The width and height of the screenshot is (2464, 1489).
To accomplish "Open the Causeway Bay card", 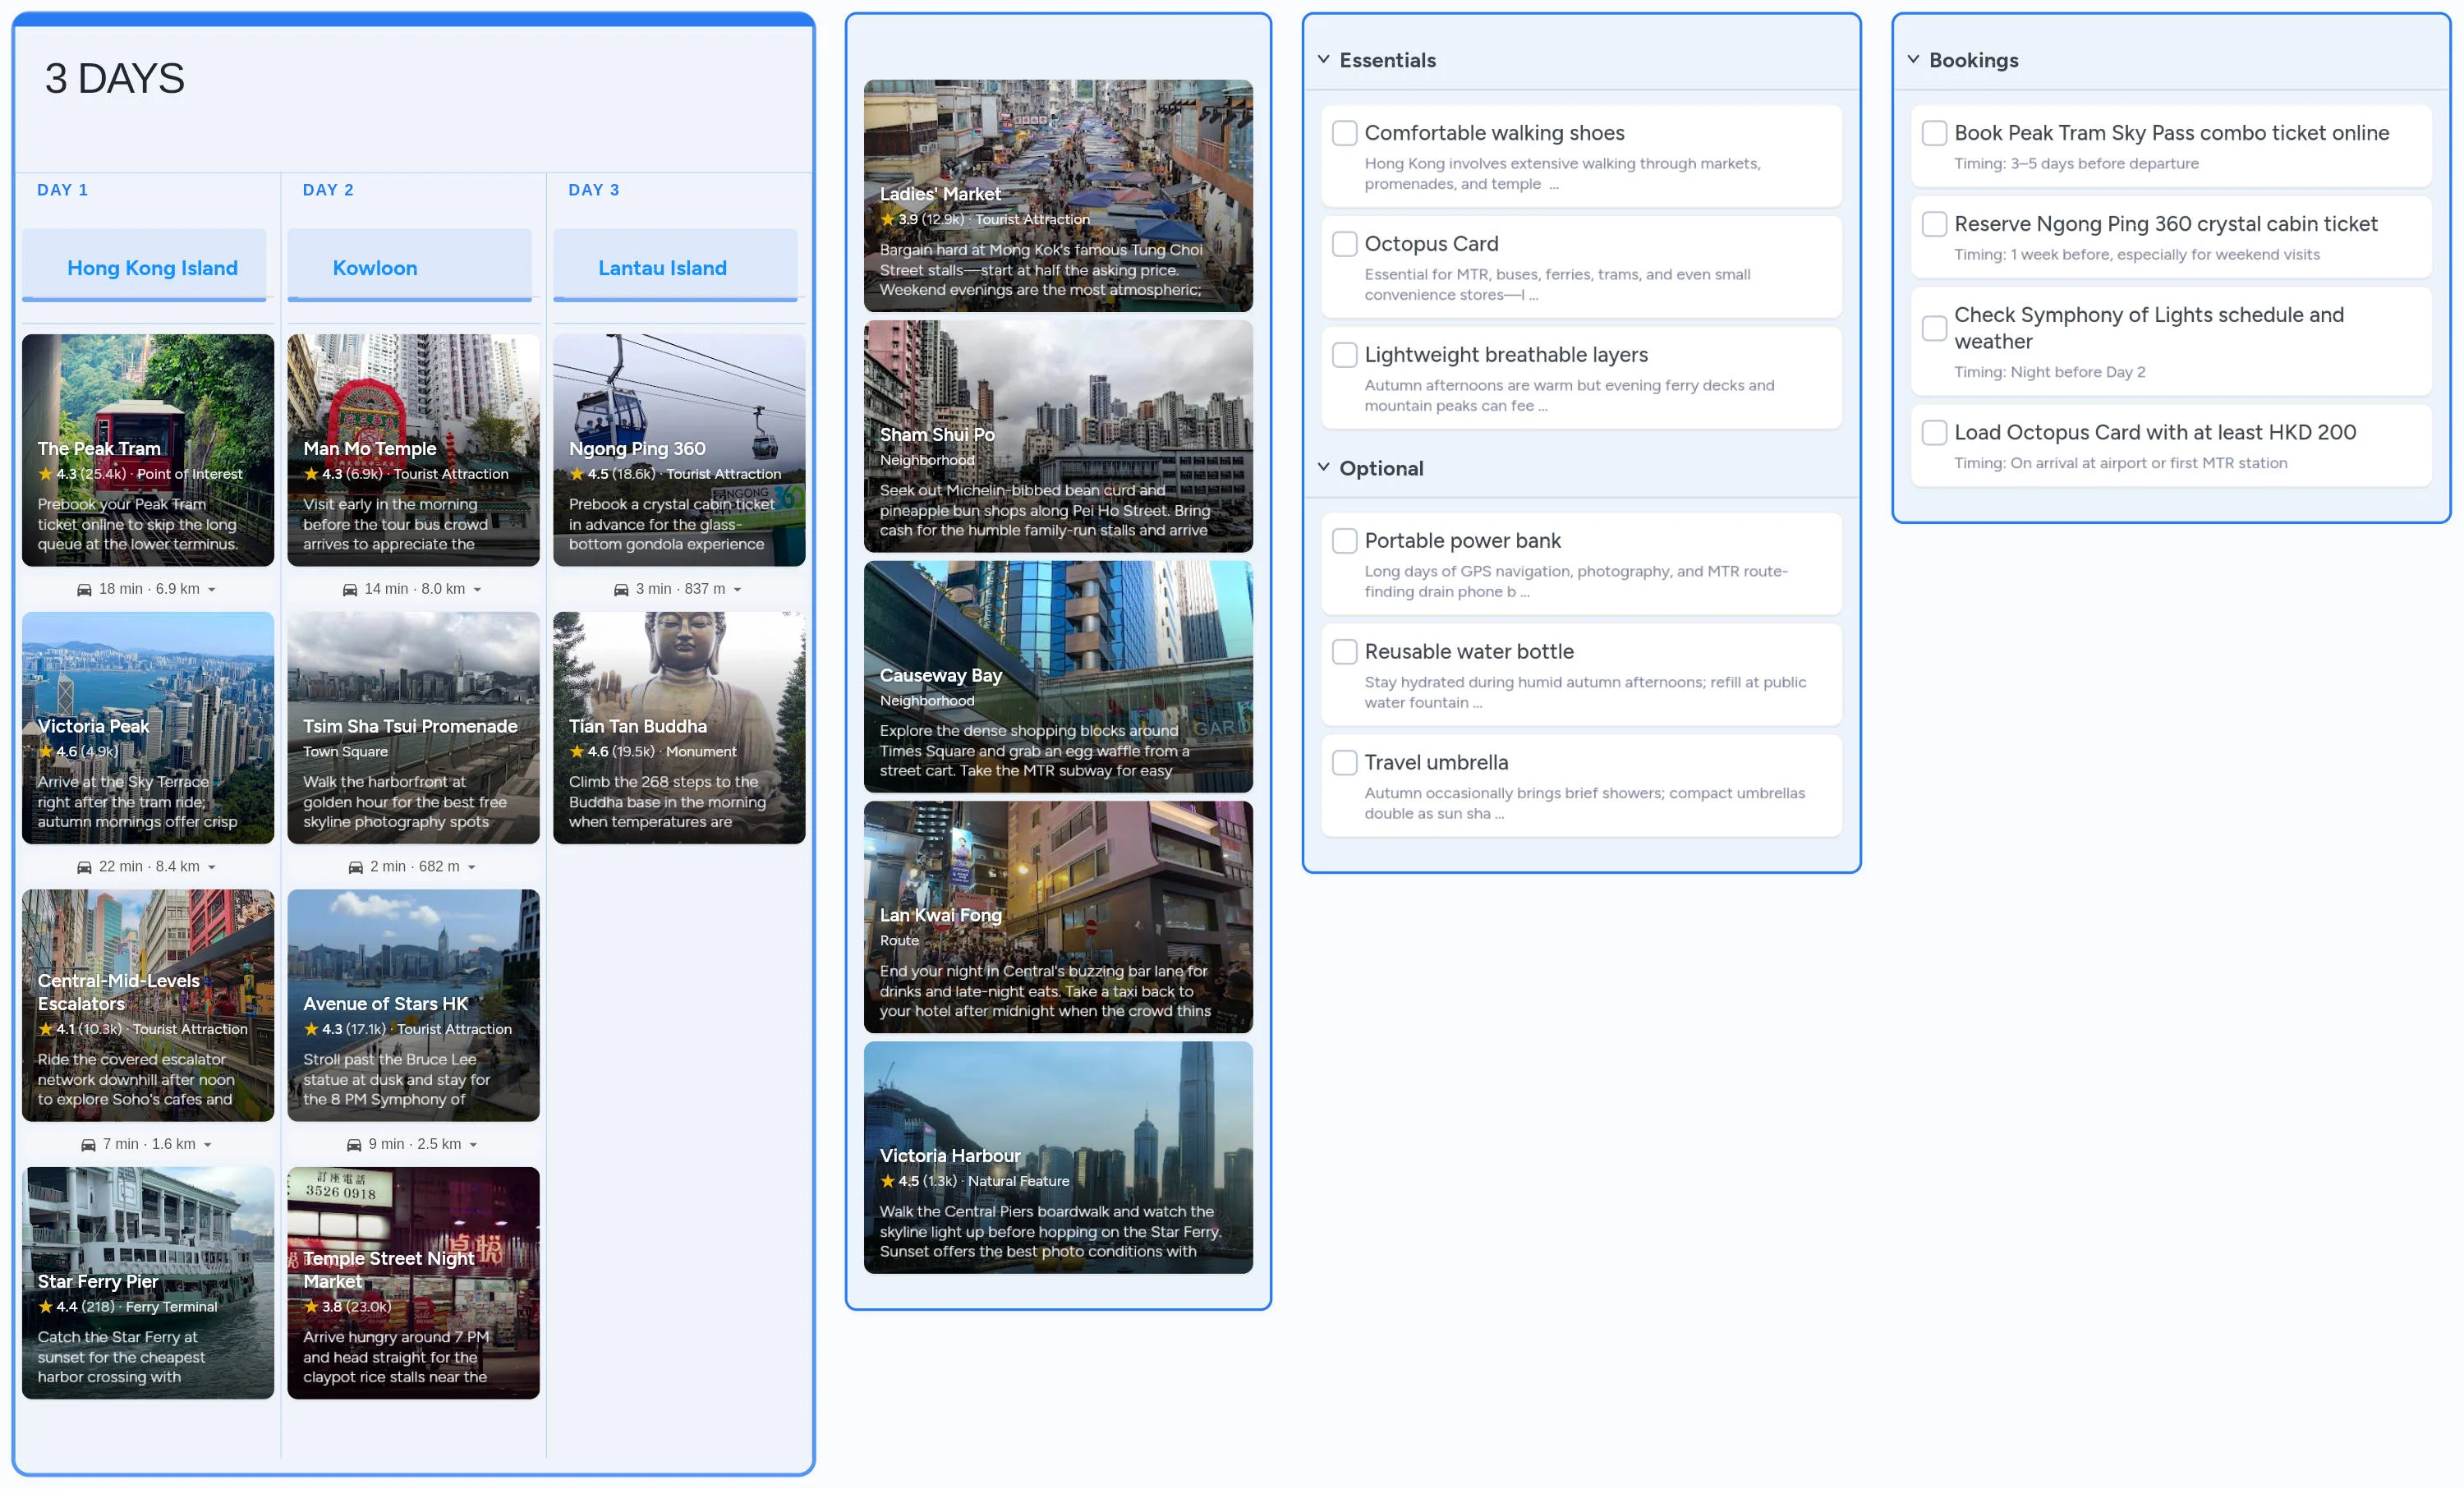I will pos(1058,677).
